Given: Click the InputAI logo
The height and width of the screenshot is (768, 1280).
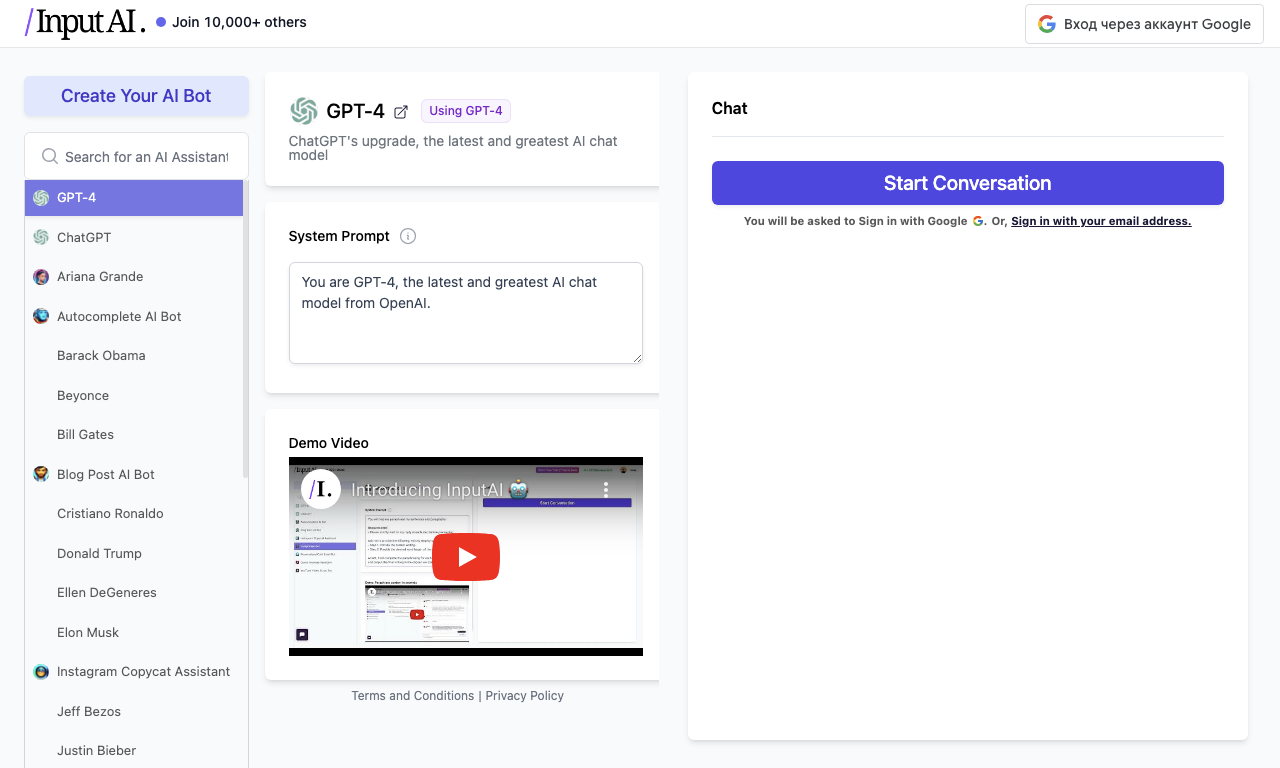Looking at the screenshot, I should [x=85, y=22].
